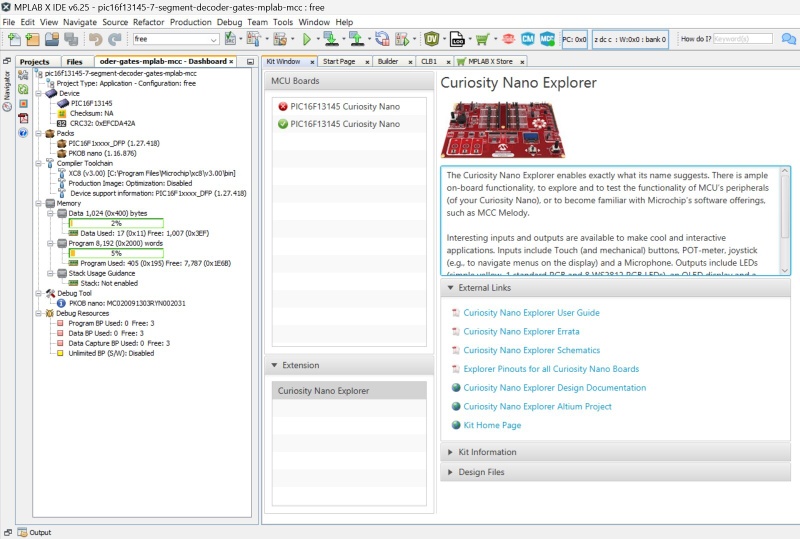Open the configuration dropdown showing free
This screenshot has height=539, width=800.
[x=176, y=39]
